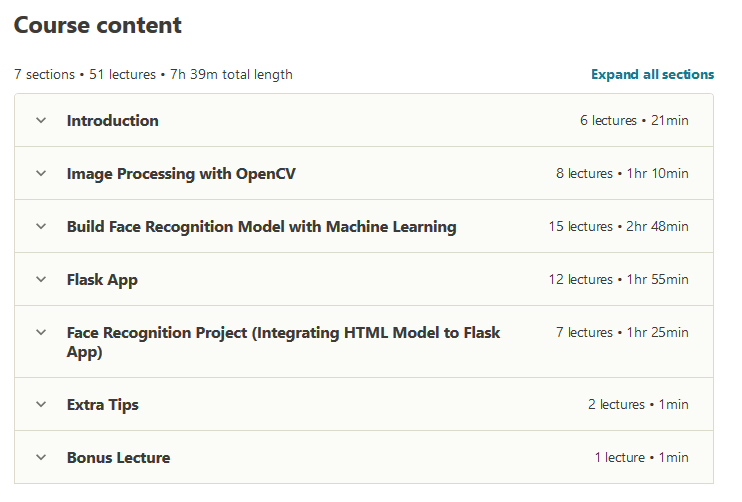
Task: Click the 7 sections 51 lectures summary text
Action: [153, 74]
